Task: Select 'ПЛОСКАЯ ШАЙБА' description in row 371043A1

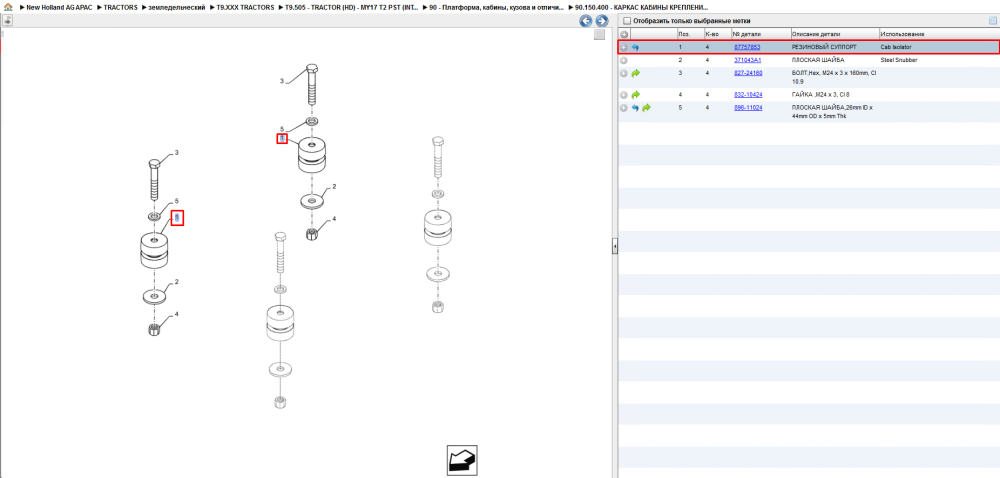Action: 818,60
